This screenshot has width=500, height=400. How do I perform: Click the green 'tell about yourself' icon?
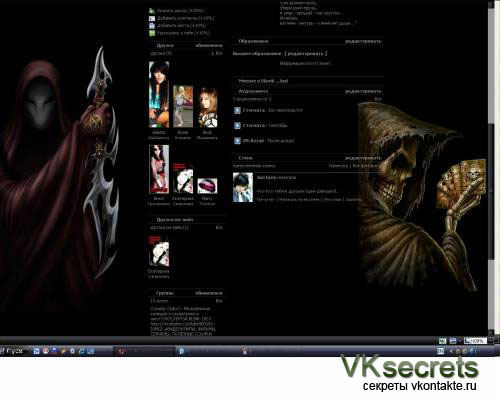(x=152, y=33)
